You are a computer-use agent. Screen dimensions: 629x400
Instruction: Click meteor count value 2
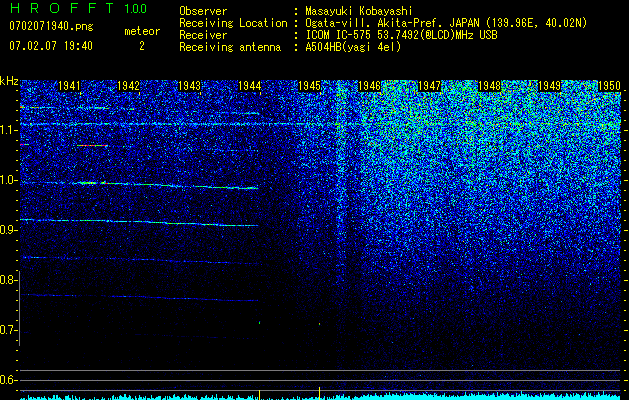point(142,46)
